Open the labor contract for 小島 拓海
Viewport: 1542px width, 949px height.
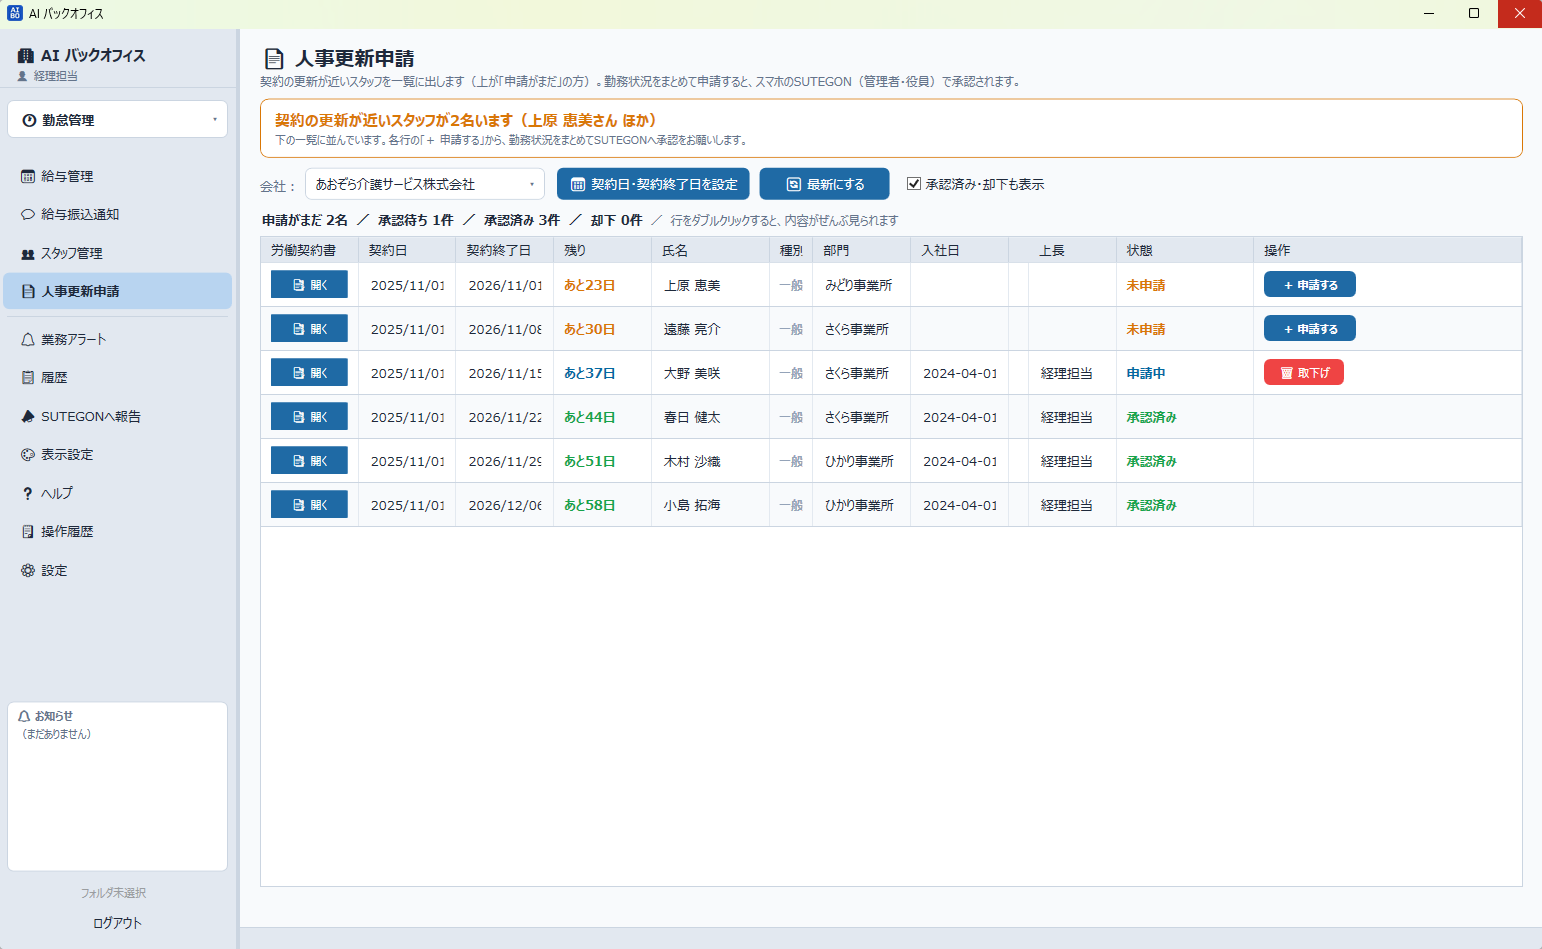tap(309, 505)
